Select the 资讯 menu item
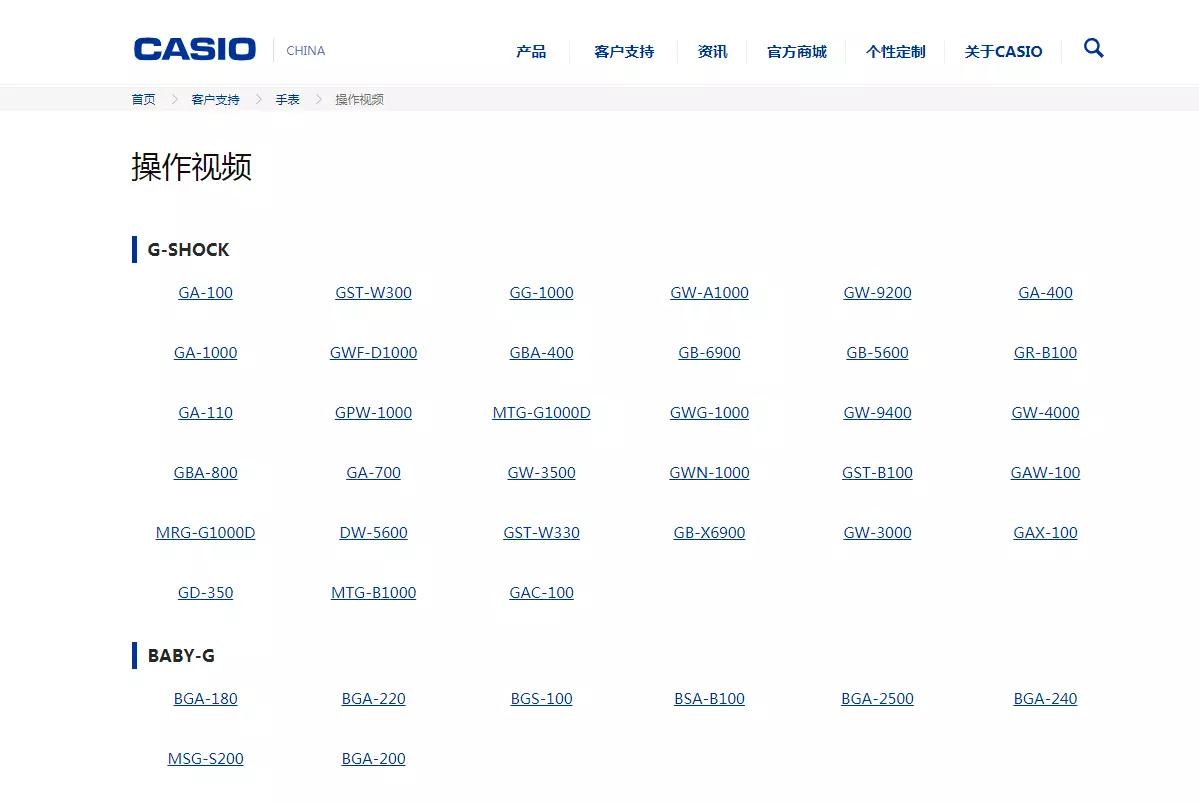Image resolution: width=1199 pixels, height=804 pixels. [x=712, y=51]
